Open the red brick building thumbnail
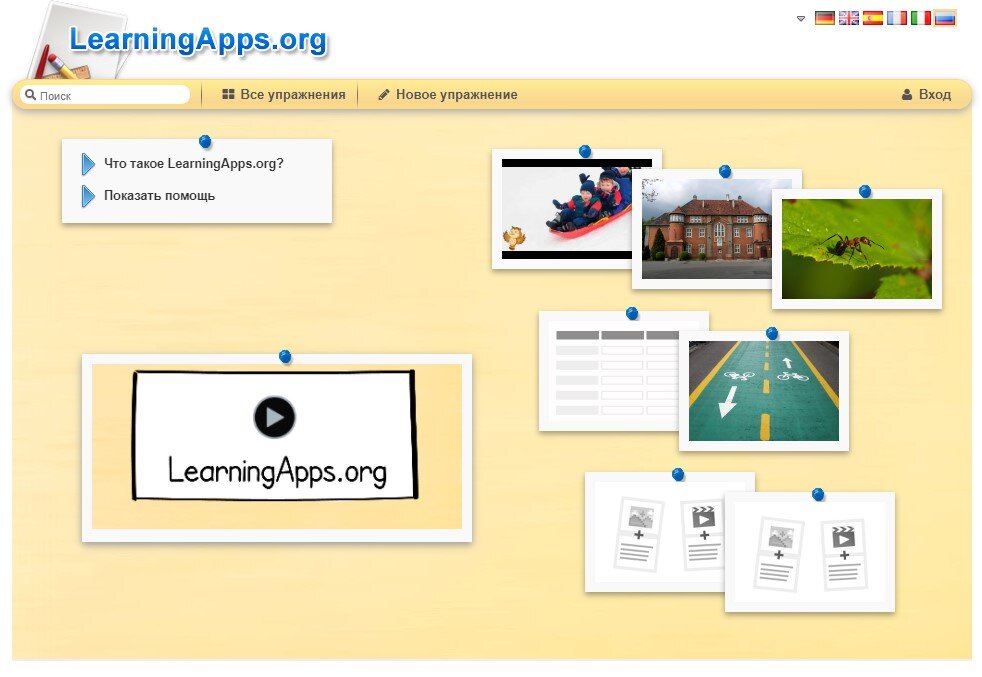Viewport: 982px width, 677px height. [706, 229]
